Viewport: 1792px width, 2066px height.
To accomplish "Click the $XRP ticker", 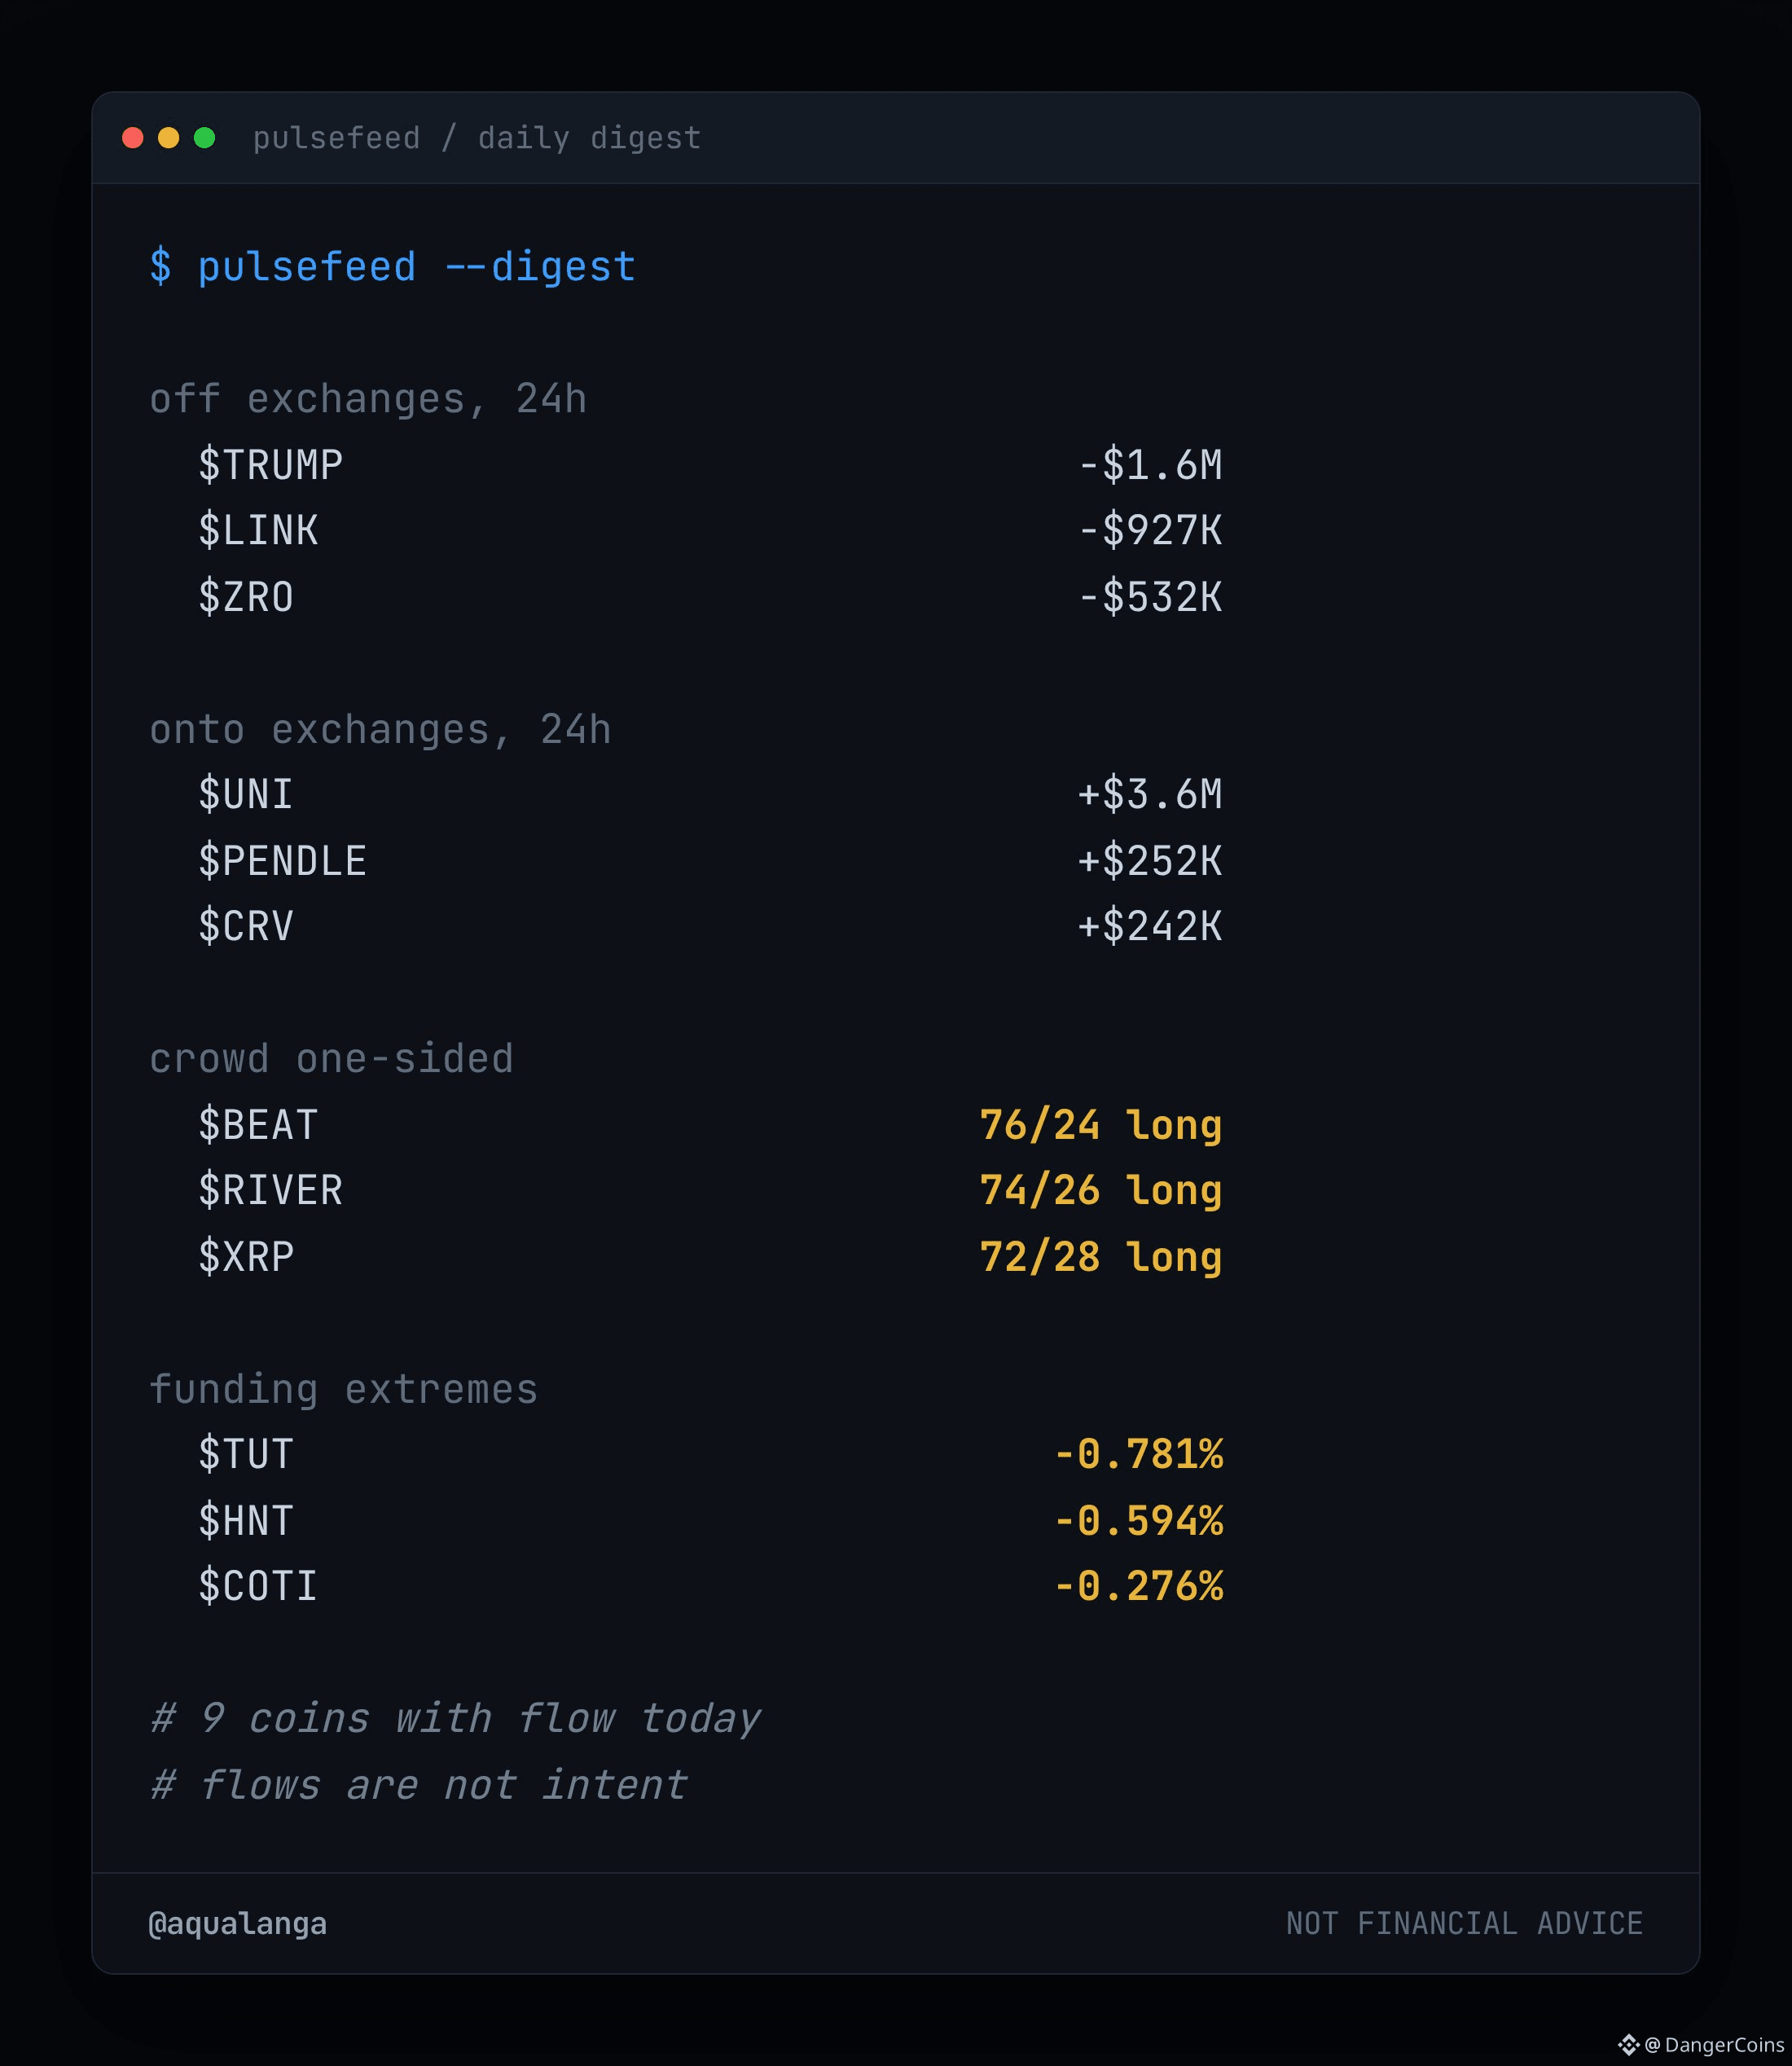I will pos(246,1257).
